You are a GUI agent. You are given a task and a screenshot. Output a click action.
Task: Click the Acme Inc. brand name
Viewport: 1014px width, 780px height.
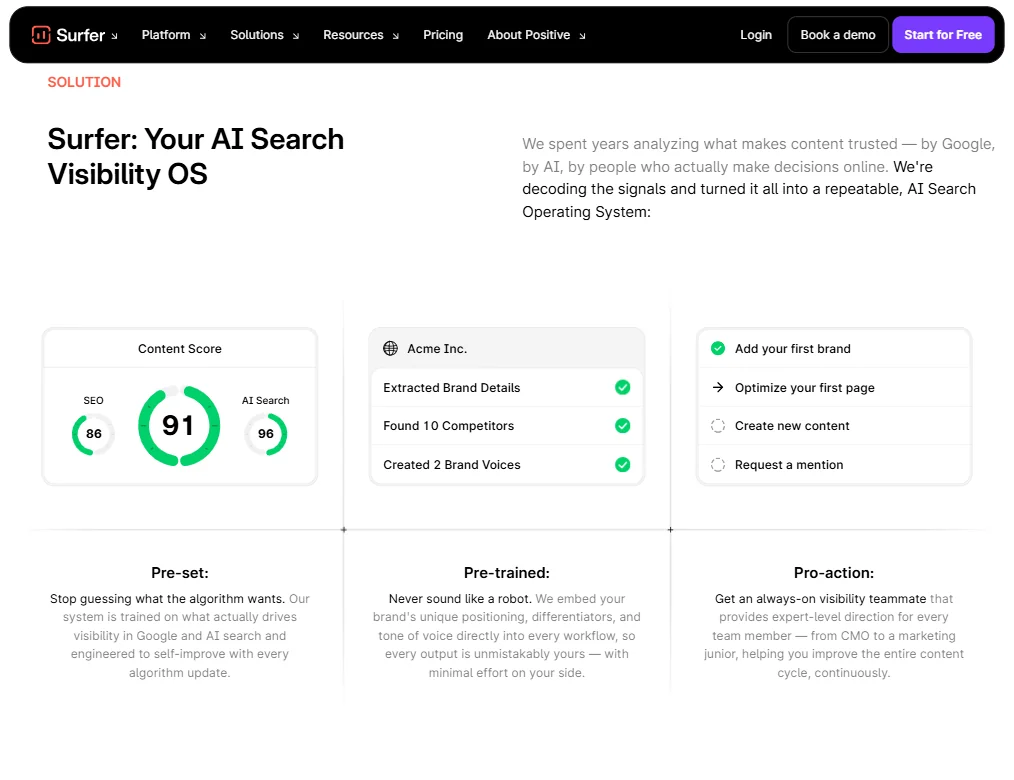[x=437, y=349]
